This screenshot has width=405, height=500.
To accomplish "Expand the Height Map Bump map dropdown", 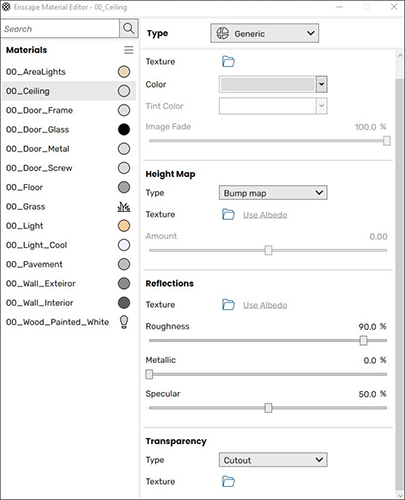I will [x=273, y=193].
